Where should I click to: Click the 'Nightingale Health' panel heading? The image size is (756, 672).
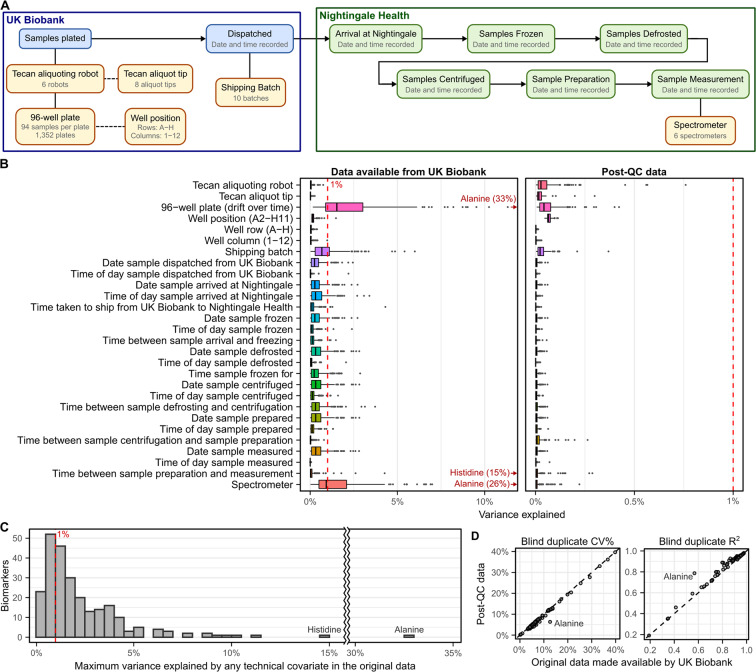click(x=364, y=15)
